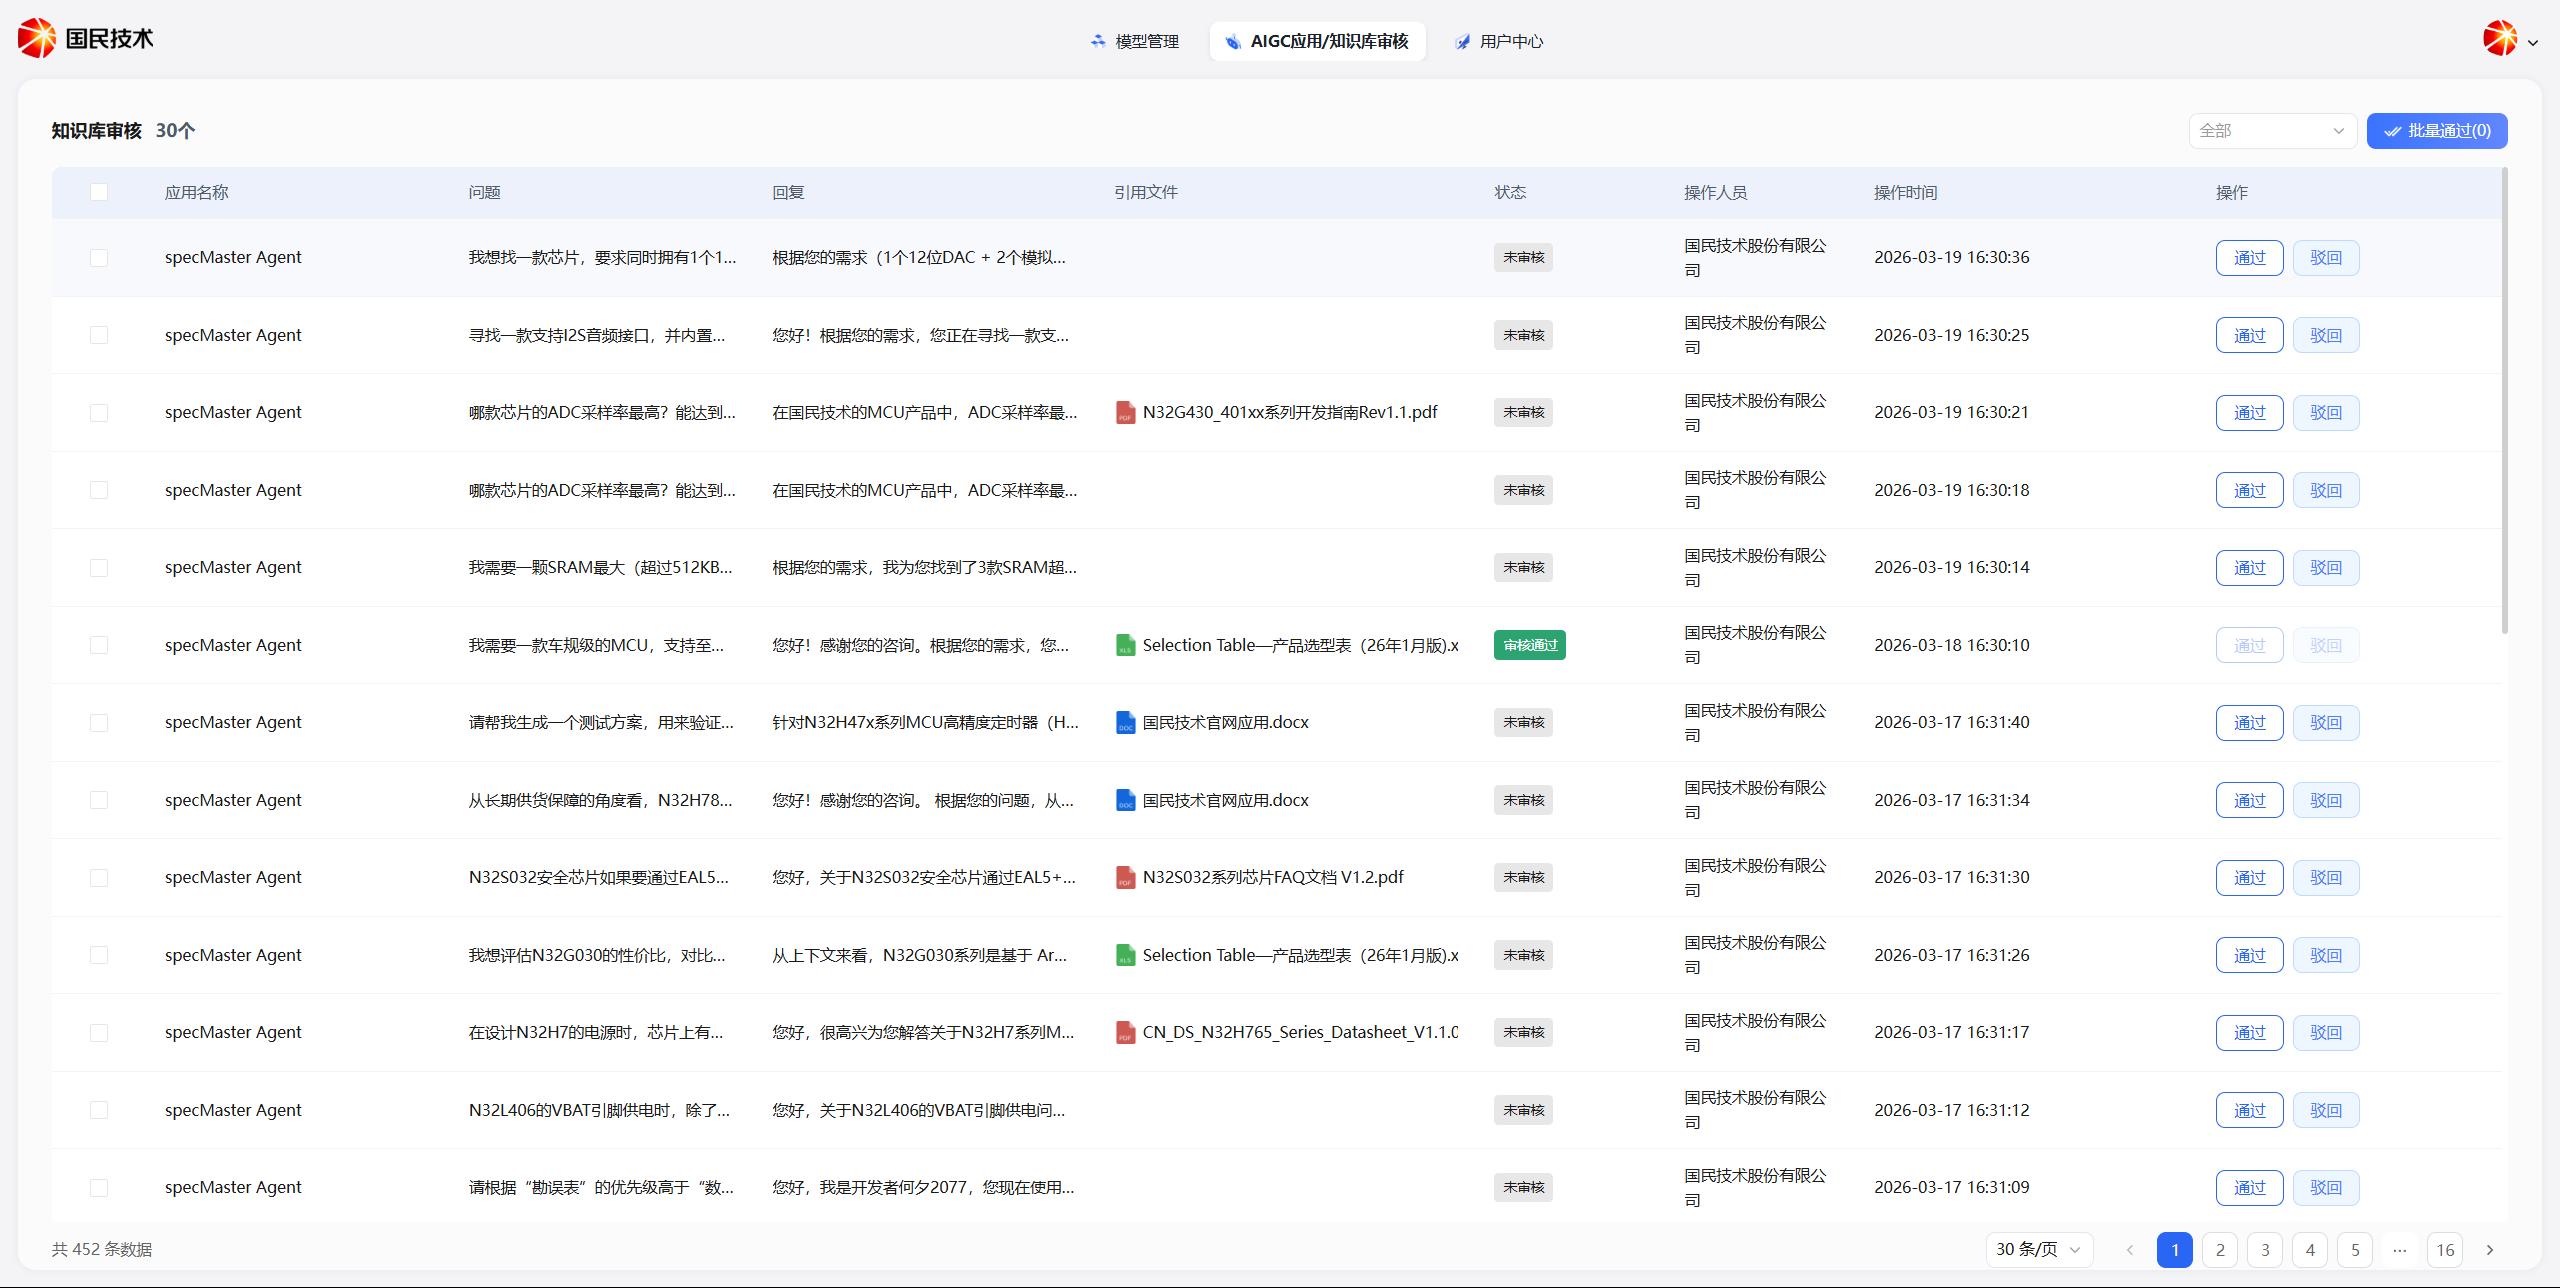Go to next page arrow in pagination

pyautogui.click(x=2490, y=1250)
